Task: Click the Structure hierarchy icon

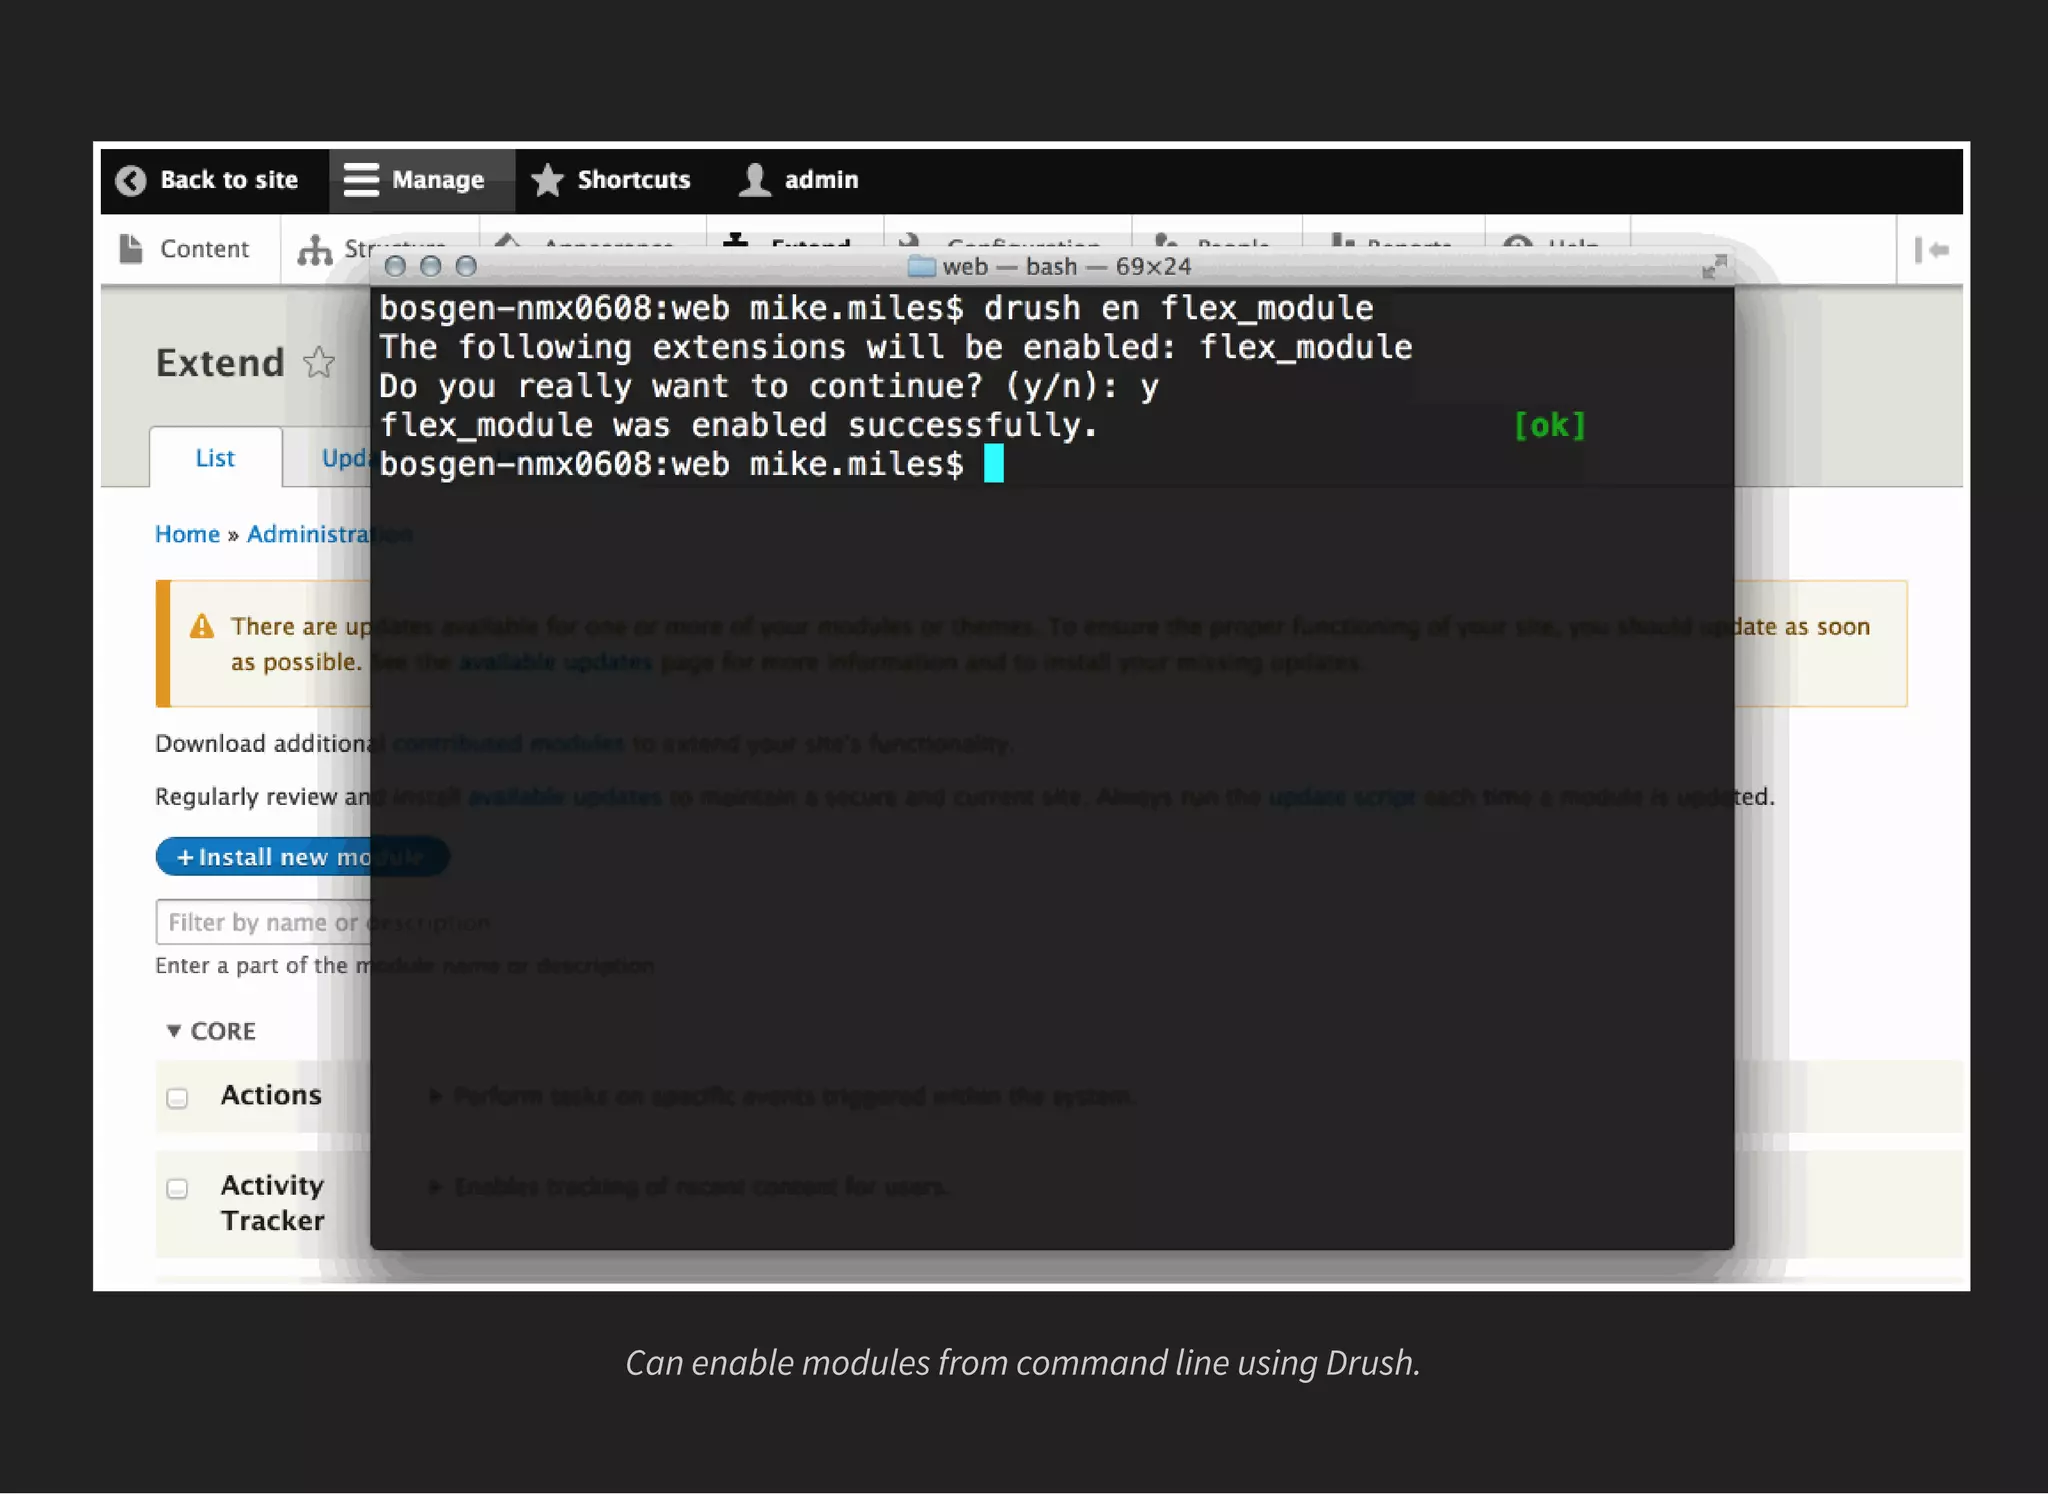Action: click(315, 249)
